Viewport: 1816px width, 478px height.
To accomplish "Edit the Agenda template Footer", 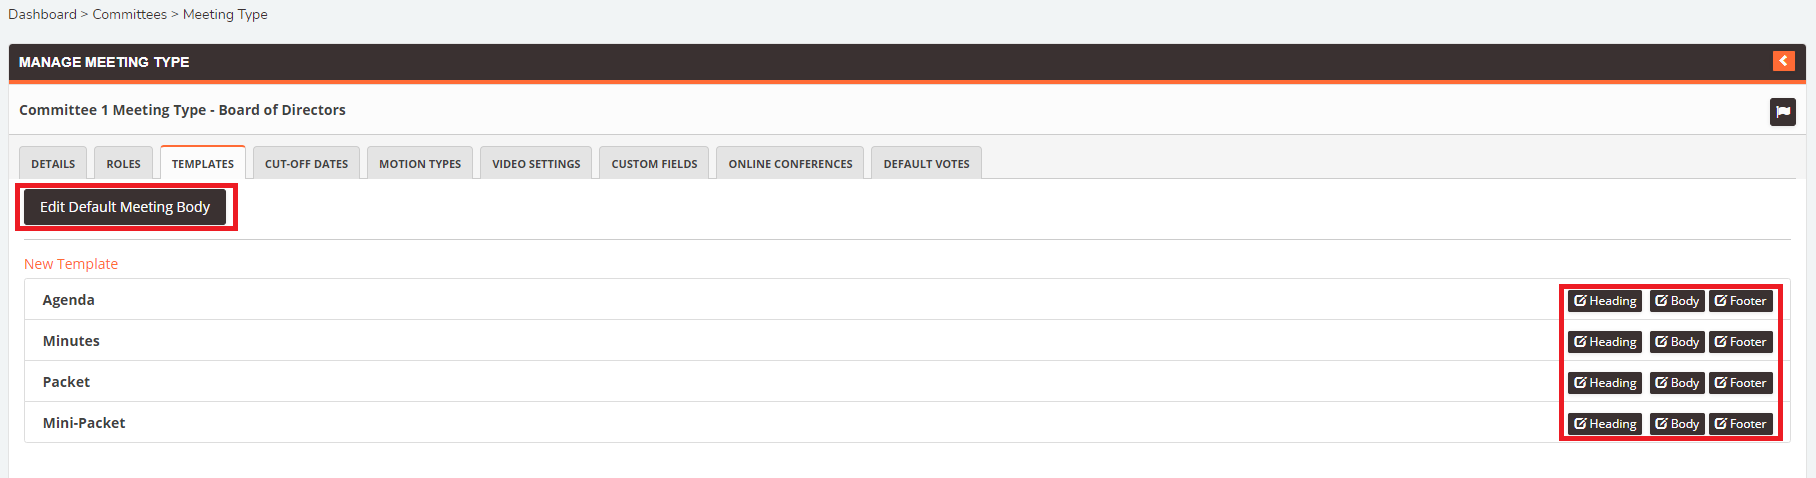I will [x=1740, y=301].
